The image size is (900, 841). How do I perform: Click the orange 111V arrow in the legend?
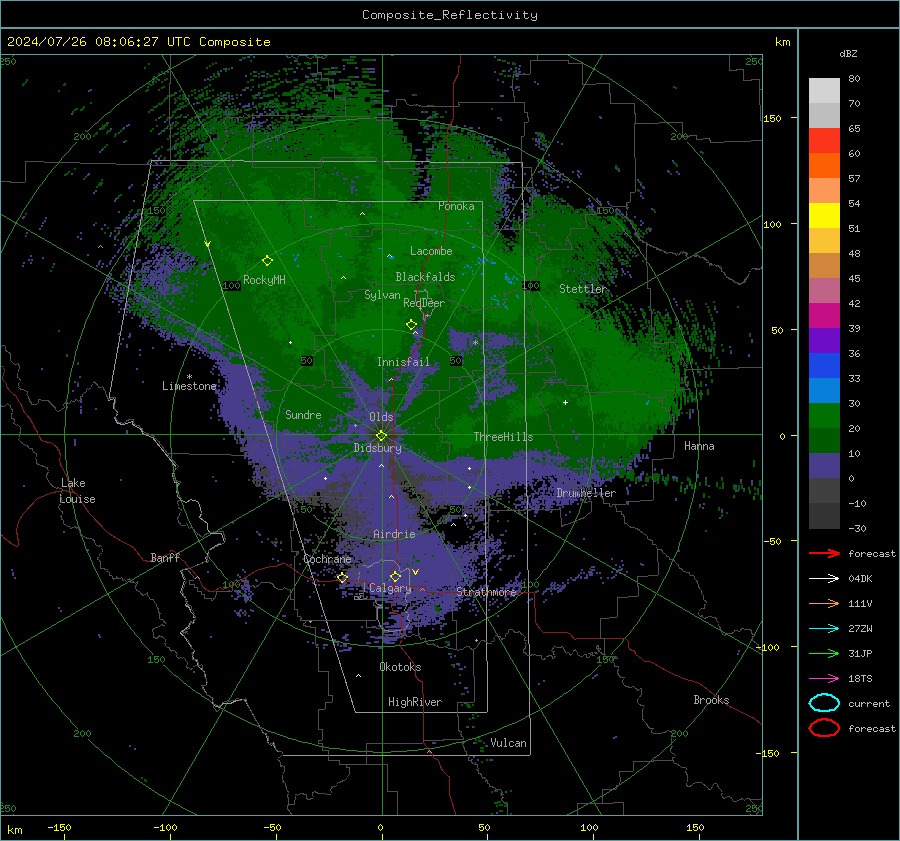click(824, 603)
